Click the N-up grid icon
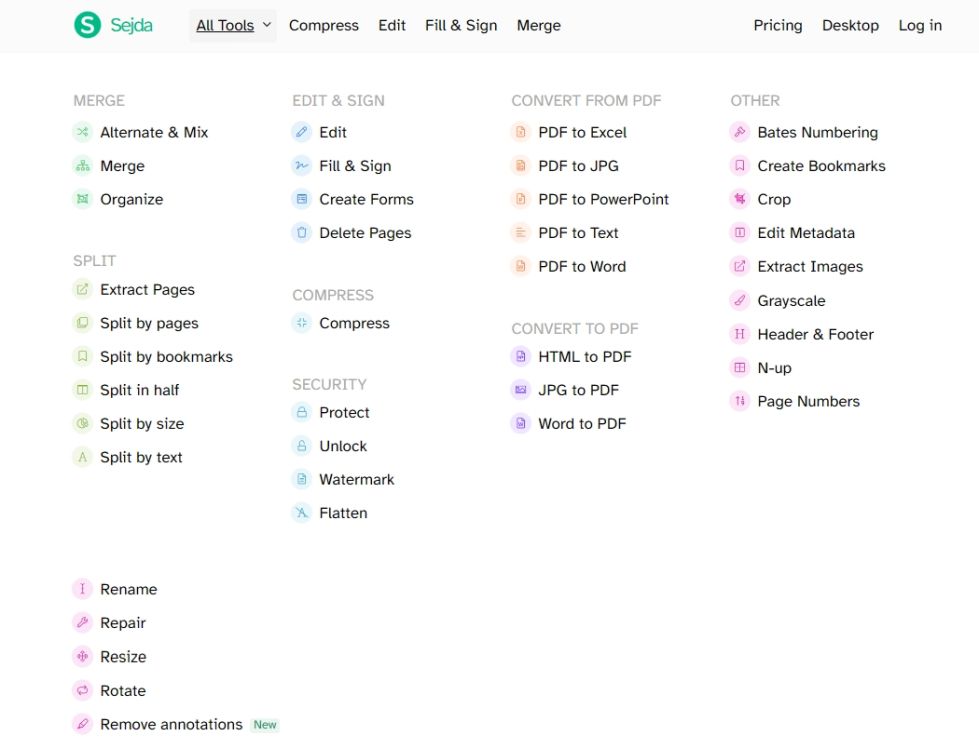Image resolution: width=979 pixels, height=750 pixels. click(x=740, y=368)
